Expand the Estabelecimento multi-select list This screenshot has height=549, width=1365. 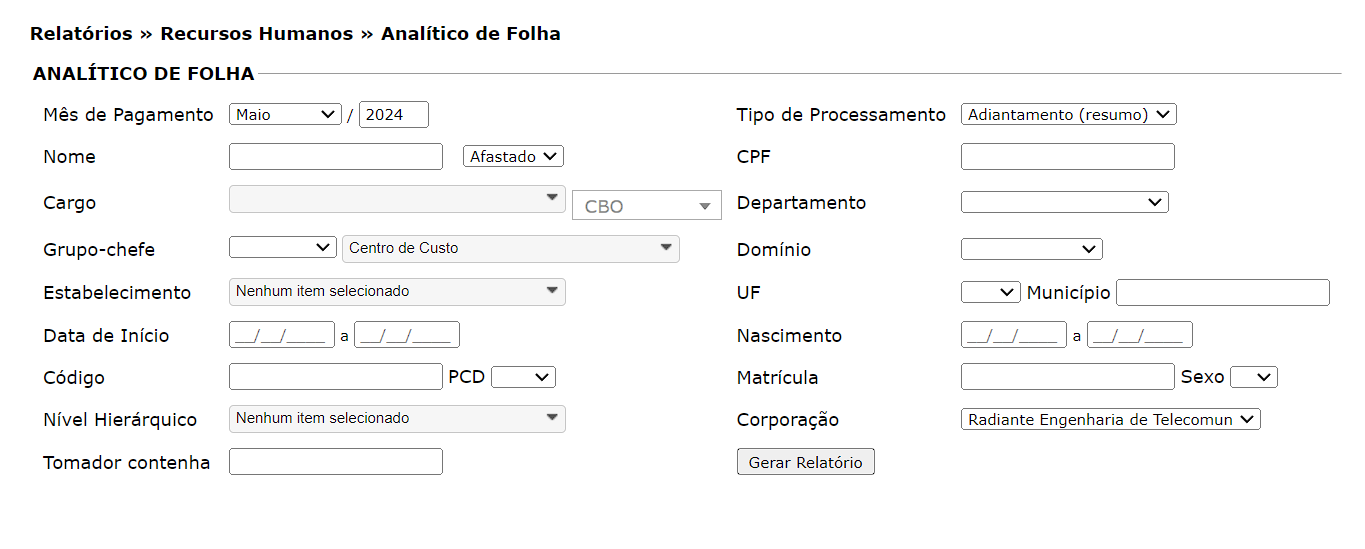397,292
